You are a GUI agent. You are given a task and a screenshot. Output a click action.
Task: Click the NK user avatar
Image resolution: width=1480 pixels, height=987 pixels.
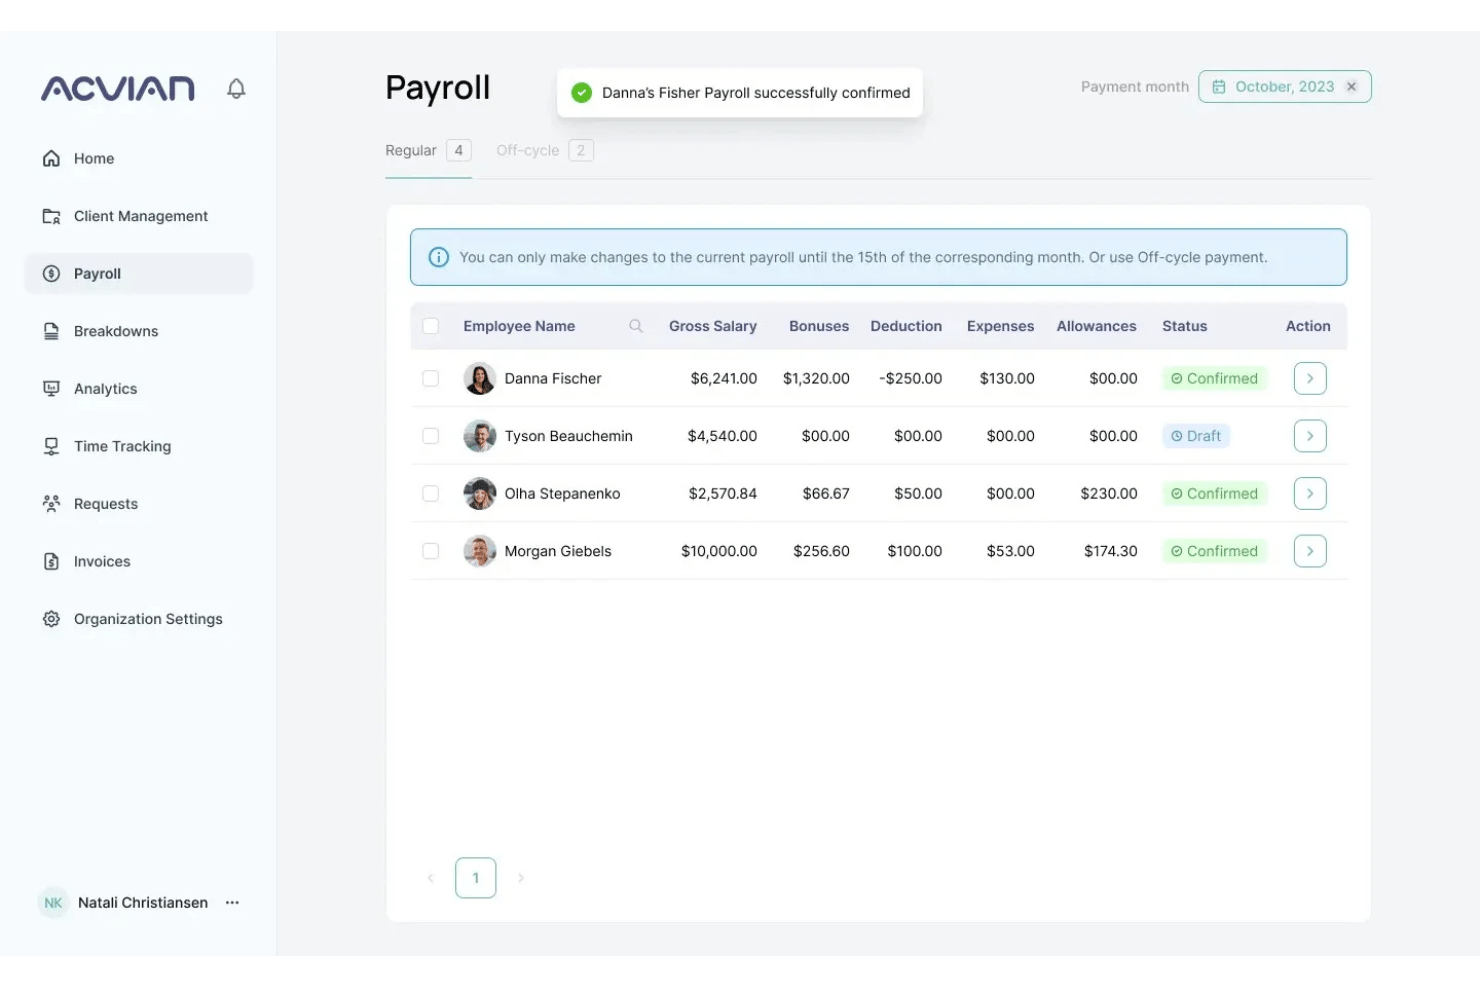(53, 903)
